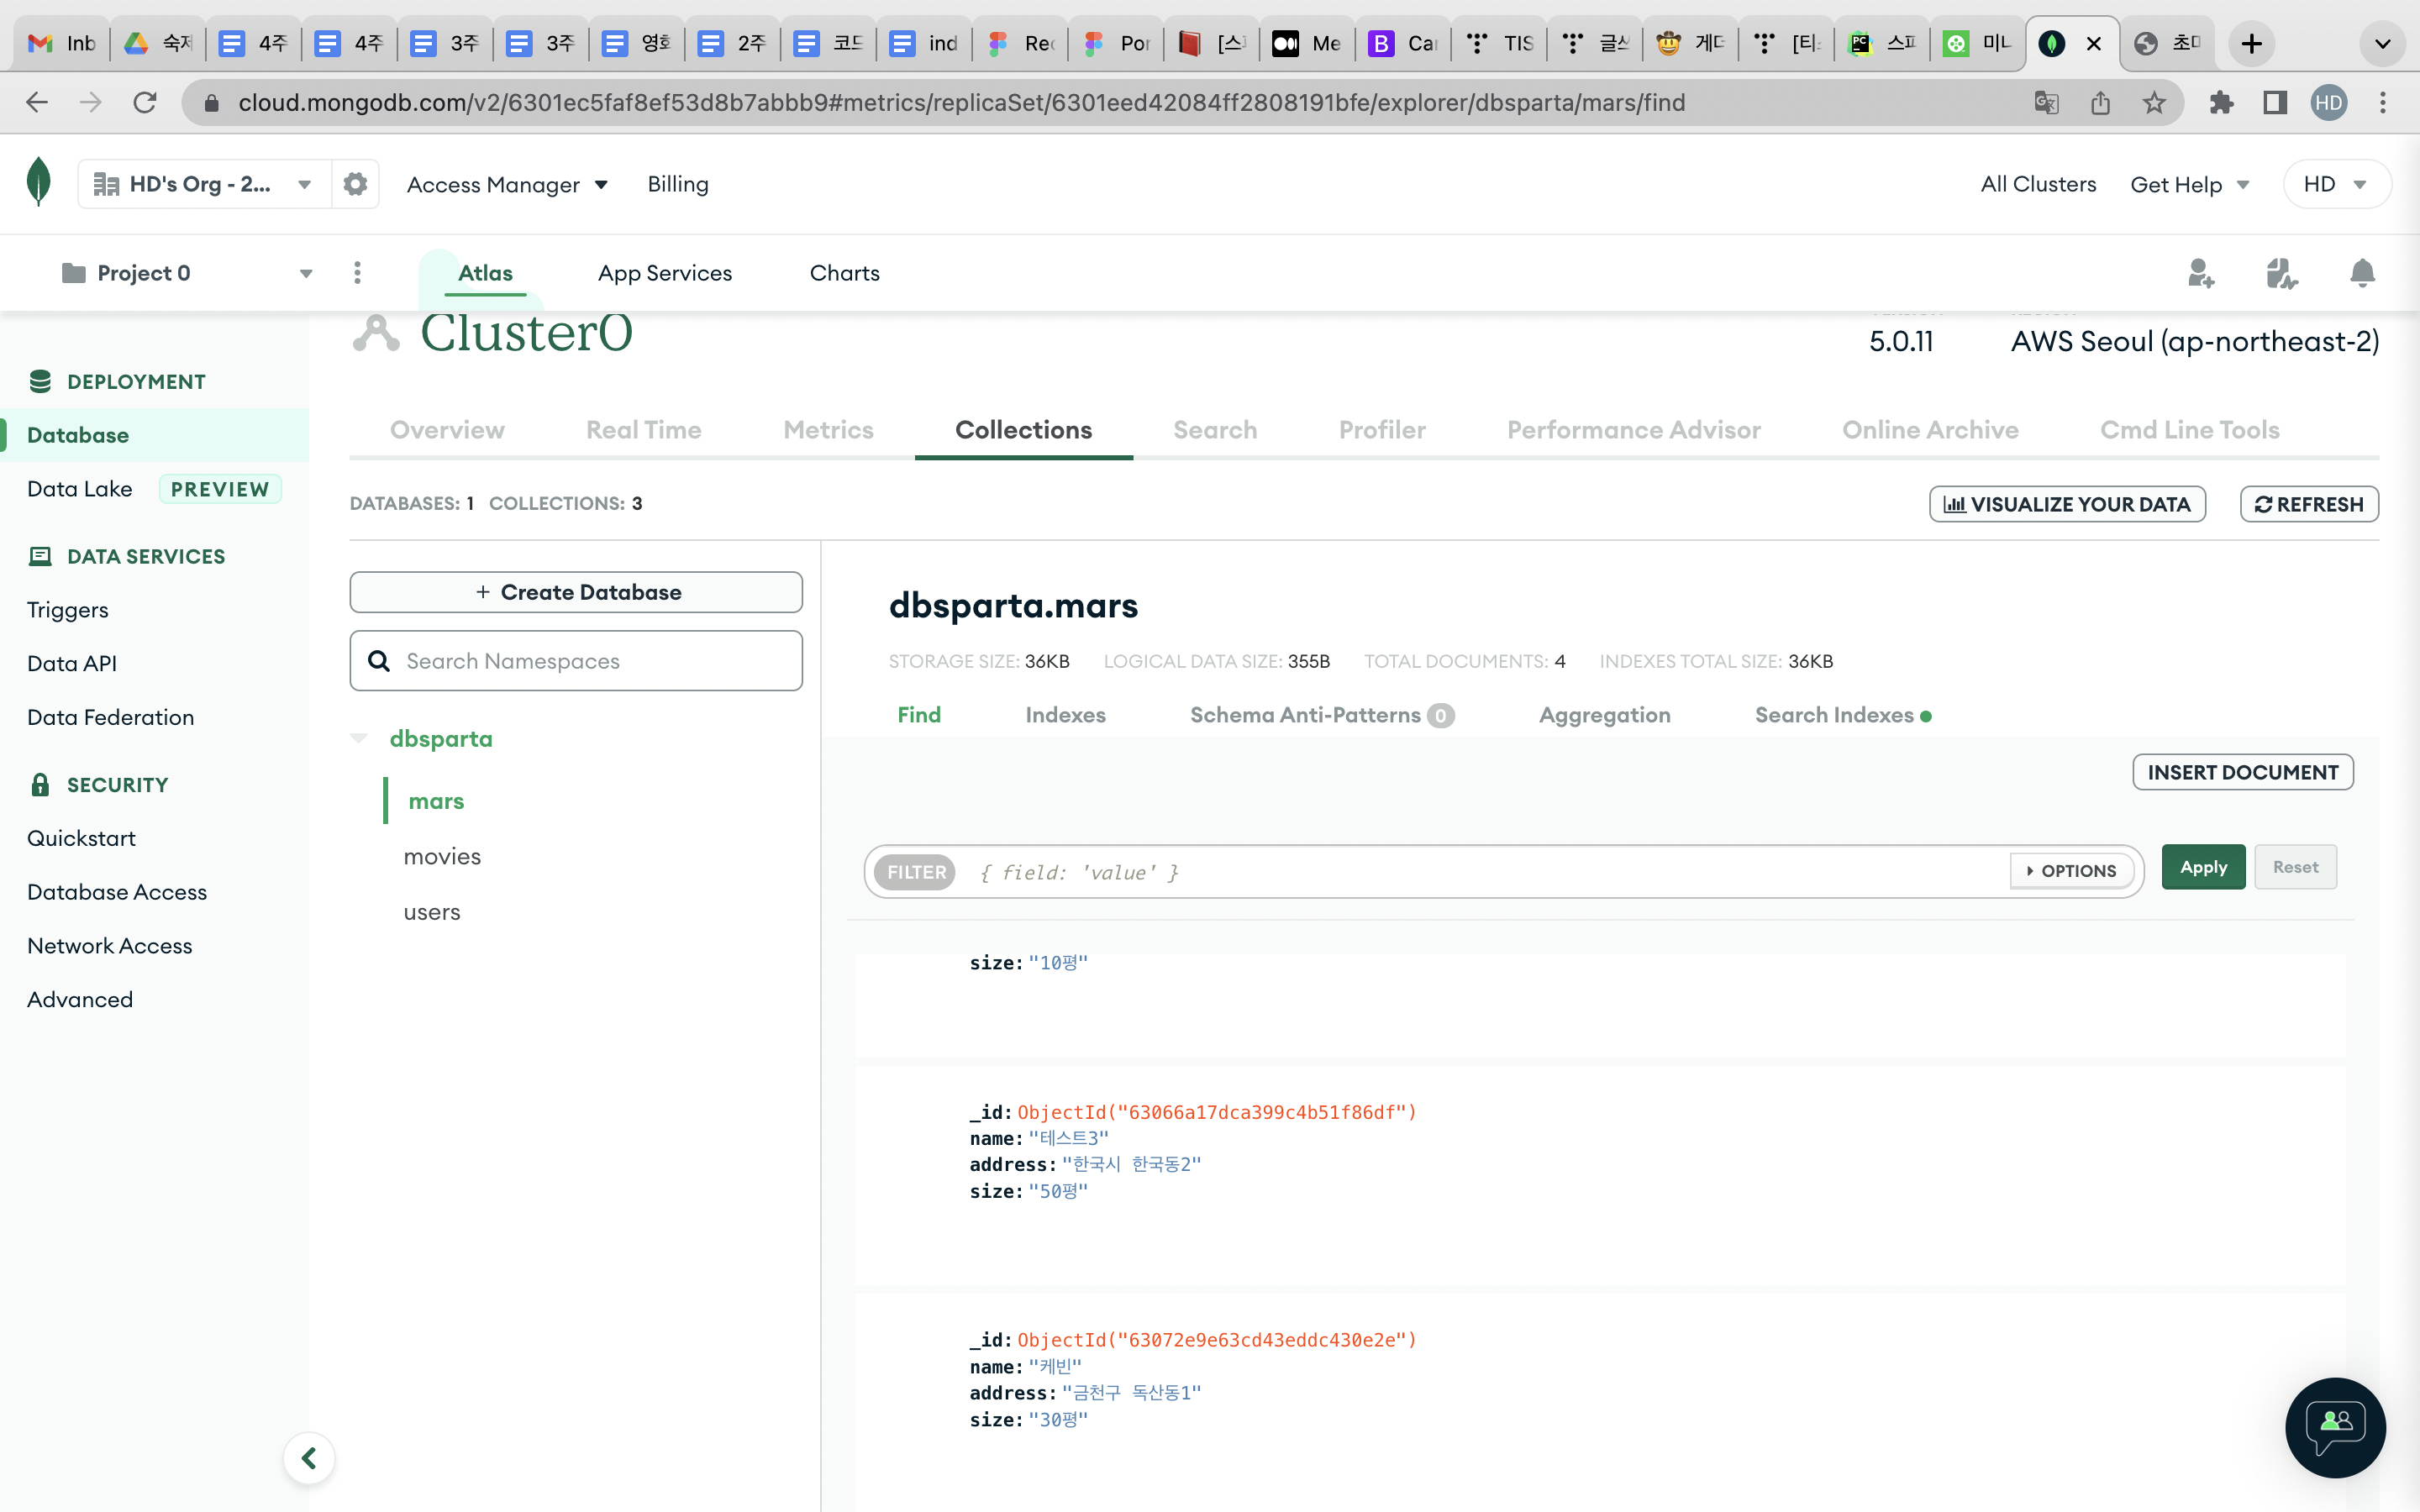The height and width of the screenshot is (1512, 2420).
Task: Switch to Real Time tab
Action: click(644, 430)
